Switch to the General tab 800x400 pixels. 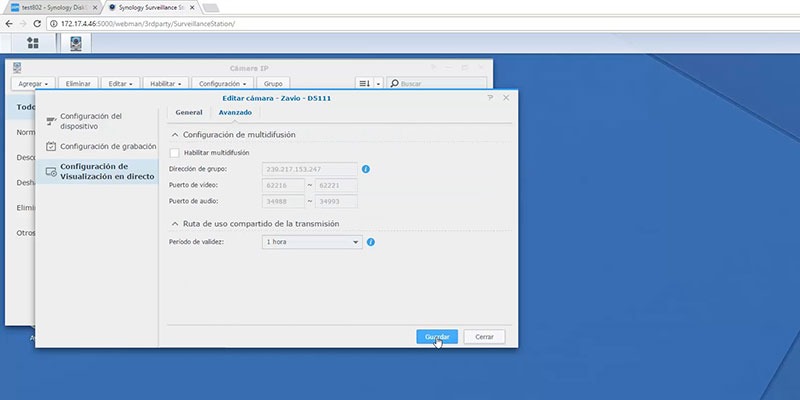click(x=189, y=112)
